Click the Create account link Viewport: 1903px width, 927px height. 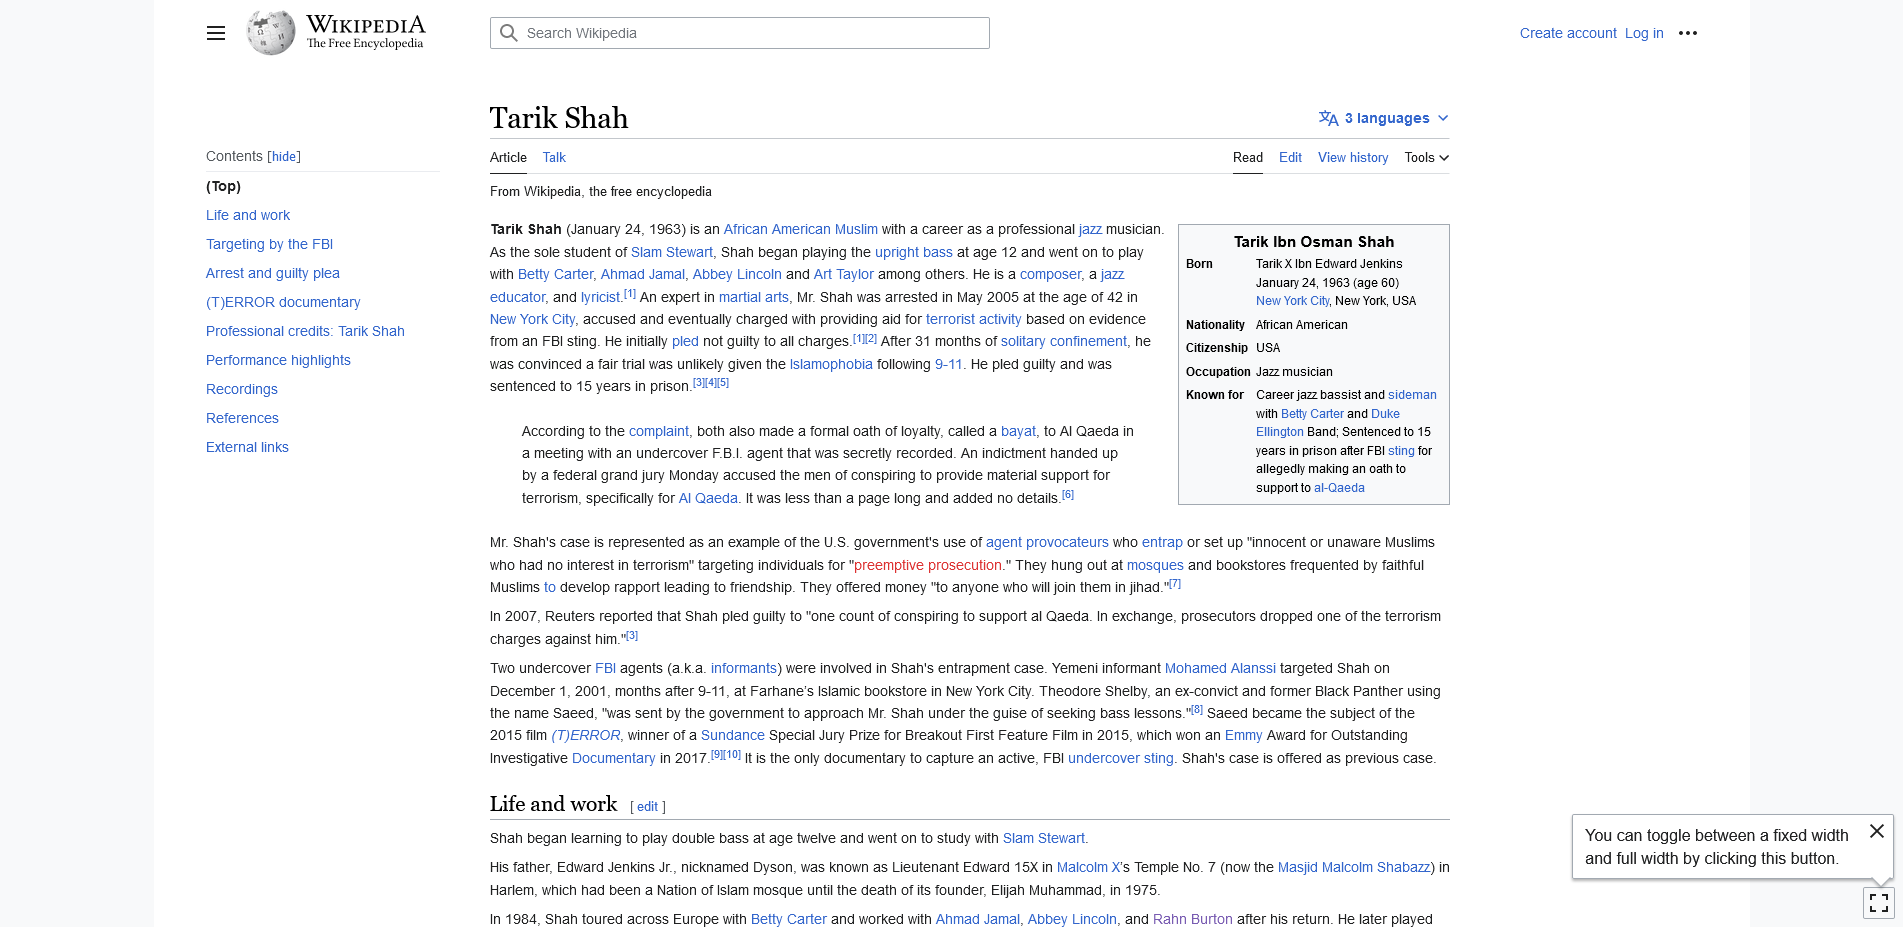1568,33
